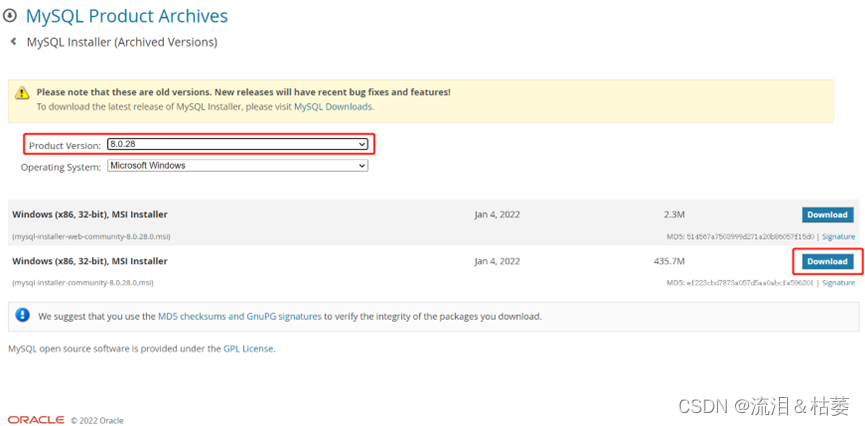Follow the MySQL Downloads link in the notice
865x426 pixels.
point(333,106)
